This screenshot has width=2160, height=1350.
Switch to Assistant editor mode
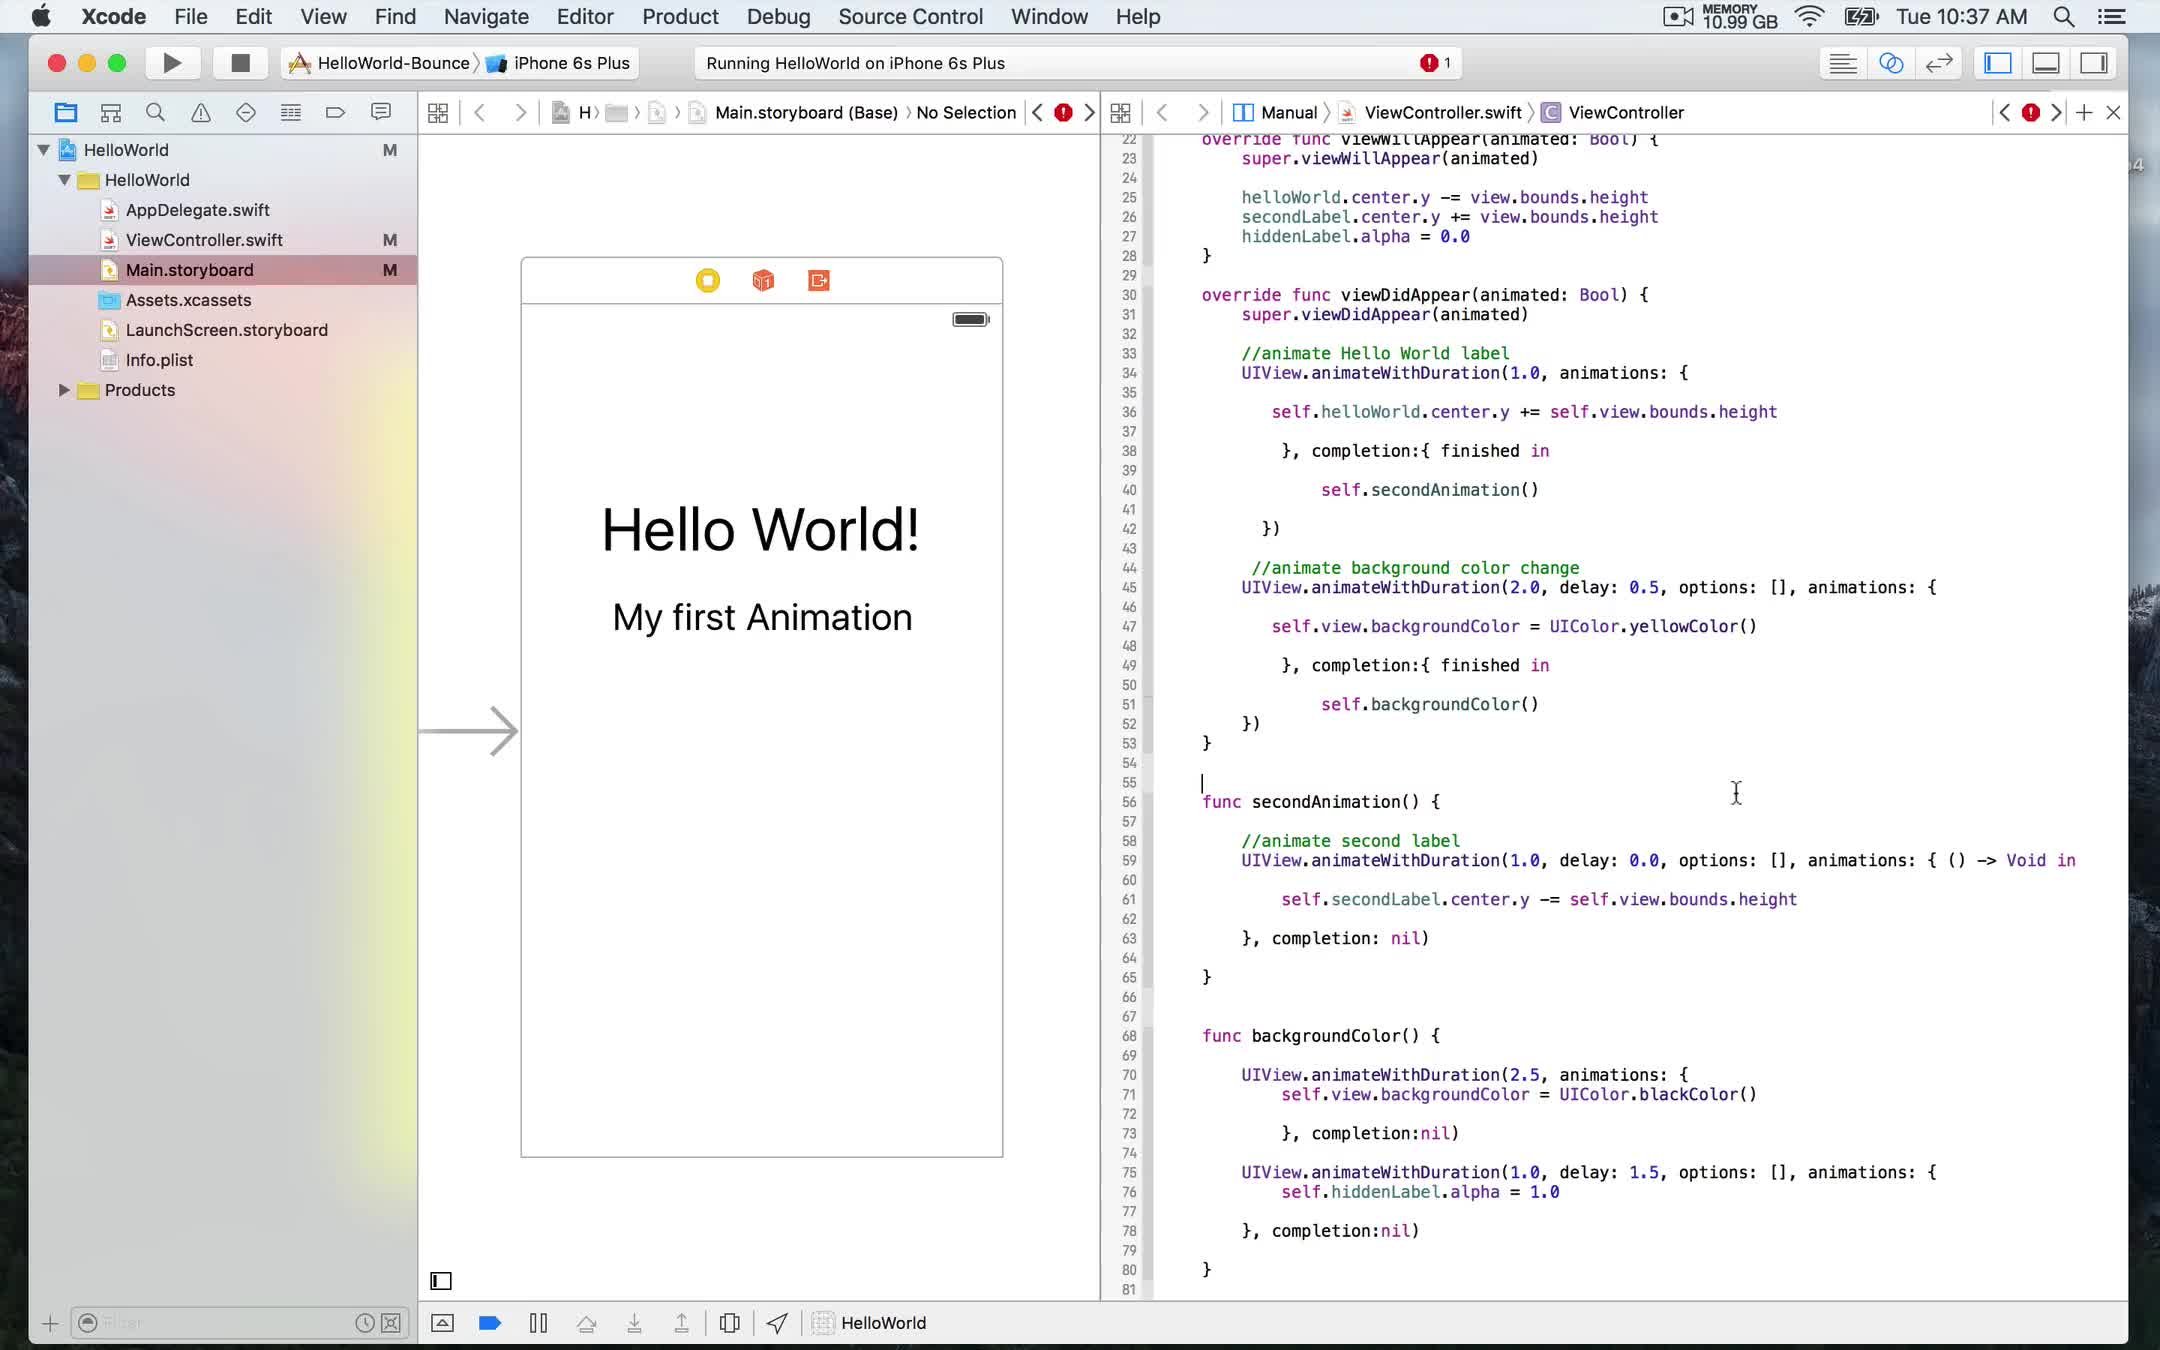1891,63
